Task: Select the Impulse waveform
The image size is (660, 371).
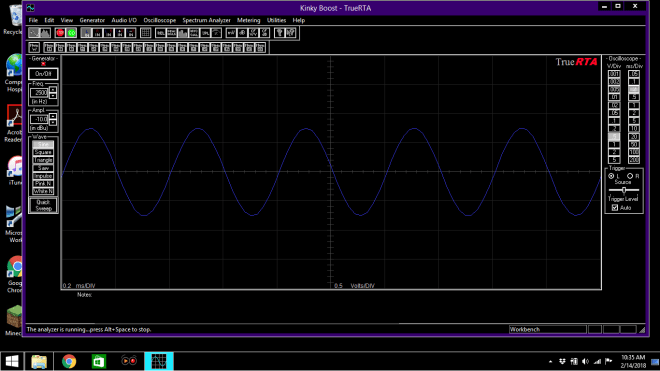Action: pyautogui.click(x=43, y=176)
